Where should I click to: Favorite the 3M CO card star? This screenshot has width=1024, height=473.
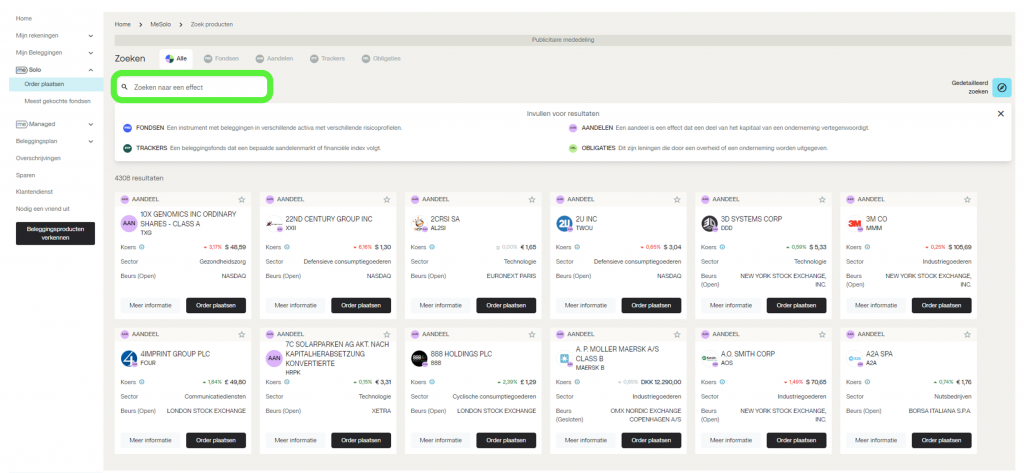tap(967, 199)
